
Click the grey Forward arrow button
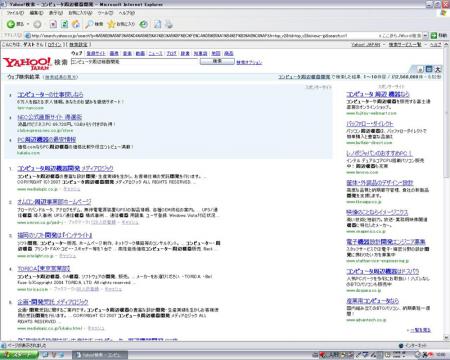point(37,24)
